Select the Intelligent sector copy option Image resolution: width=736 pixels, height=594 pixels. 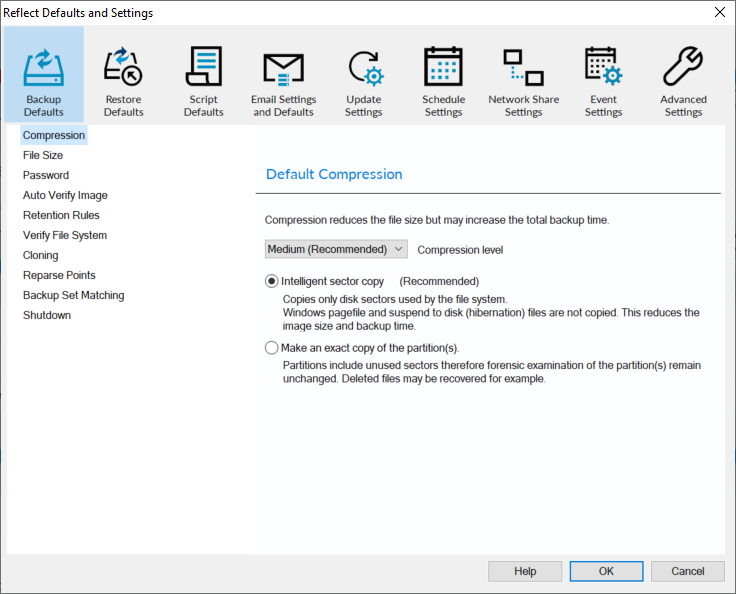coord(272,282)
